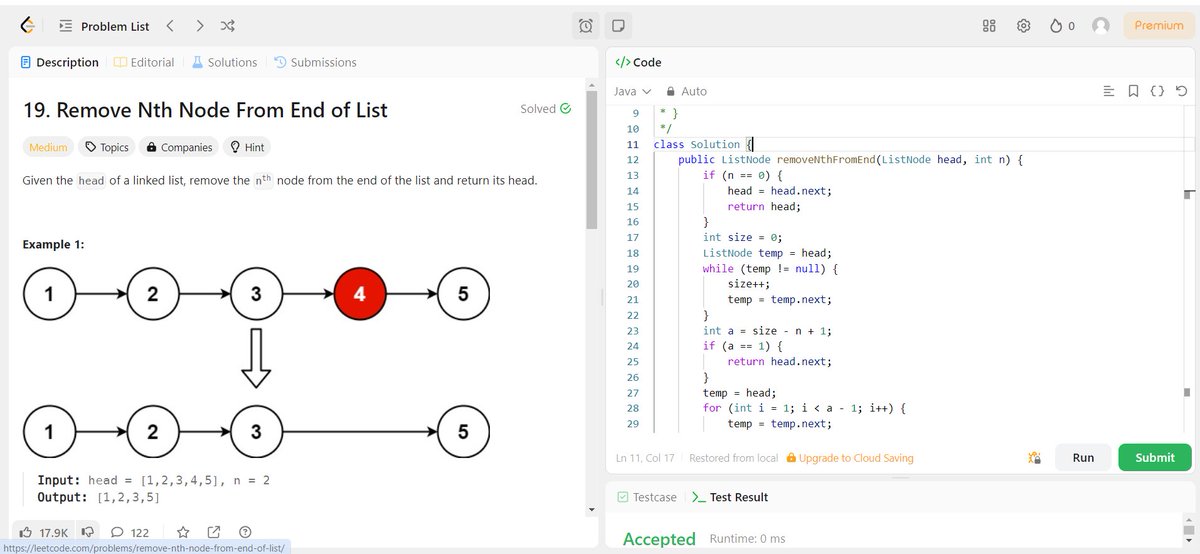Open the Java language dropdown
This screenshot has height=554, width=1200.
[632, 91]
